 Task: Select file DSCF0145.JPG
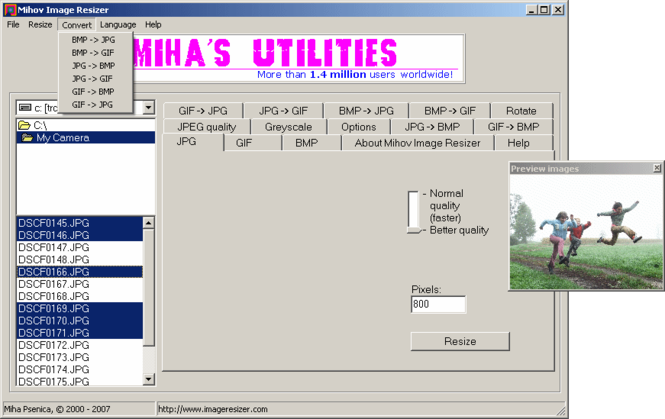(x=80, y=223)
